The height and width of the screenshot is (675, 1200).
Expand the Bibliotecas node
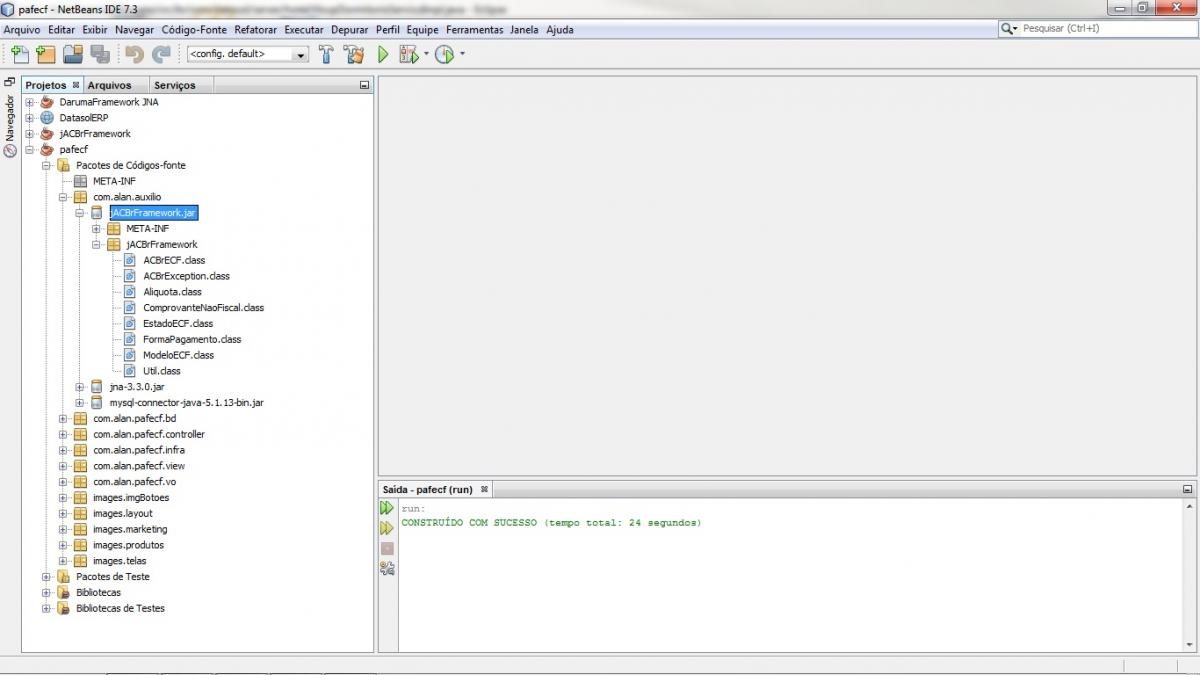tap(46, 593)
